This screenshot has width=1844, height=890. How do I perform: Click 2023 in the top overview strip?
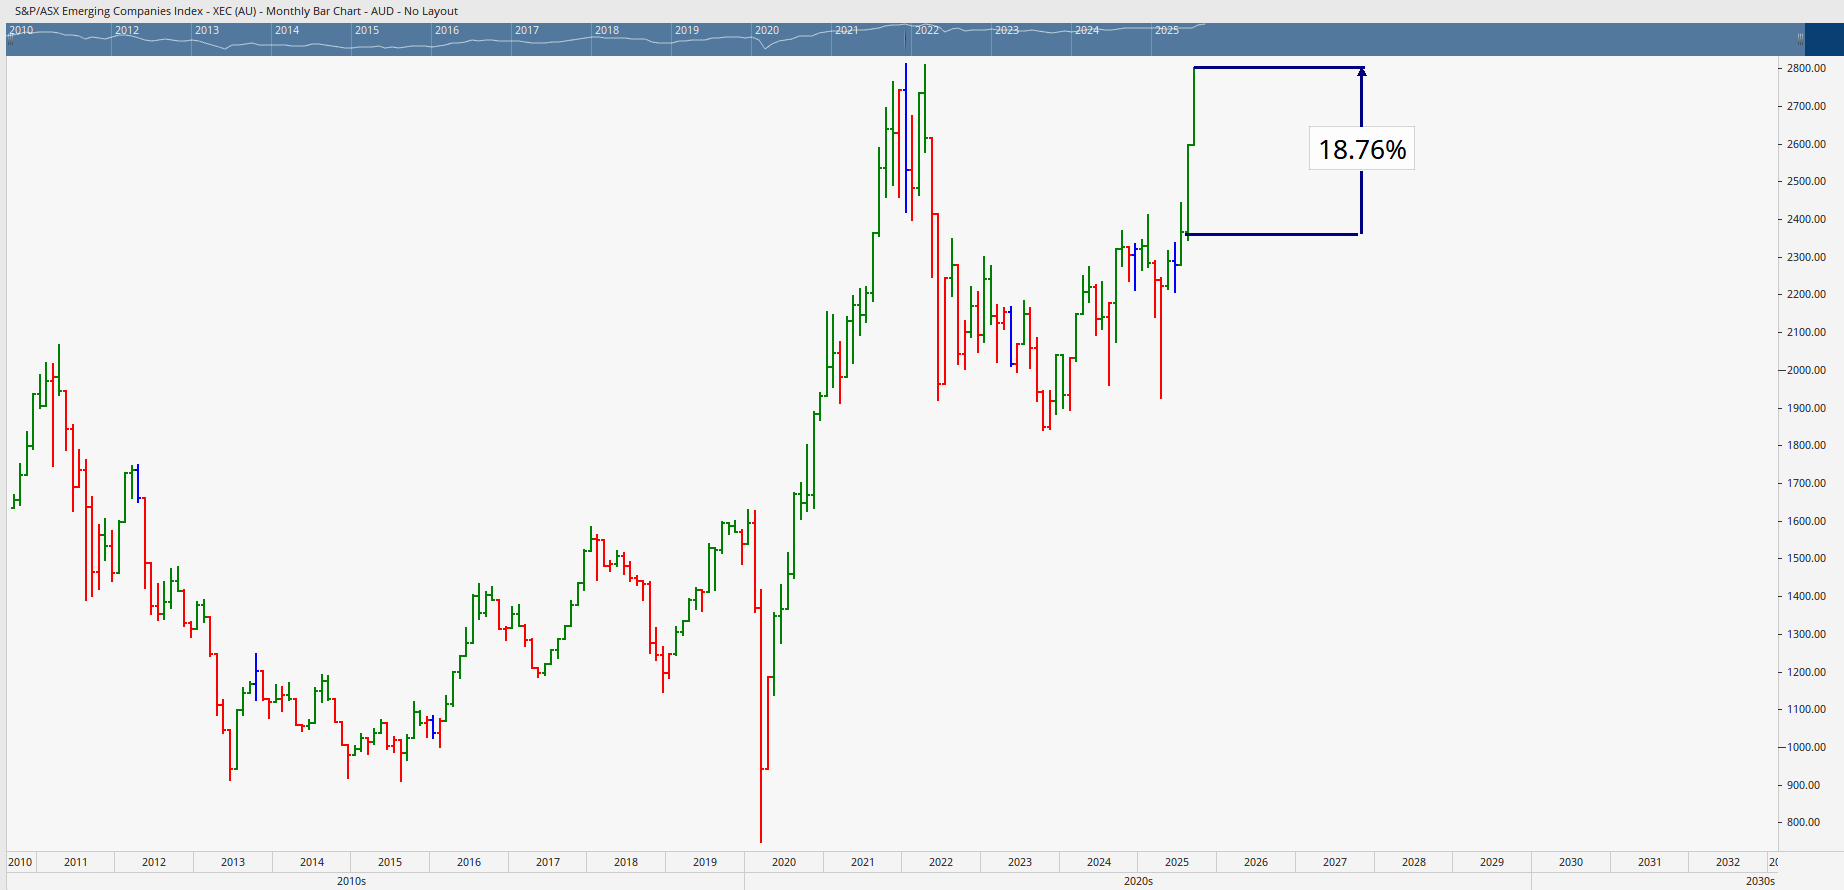click(1007, 30)
